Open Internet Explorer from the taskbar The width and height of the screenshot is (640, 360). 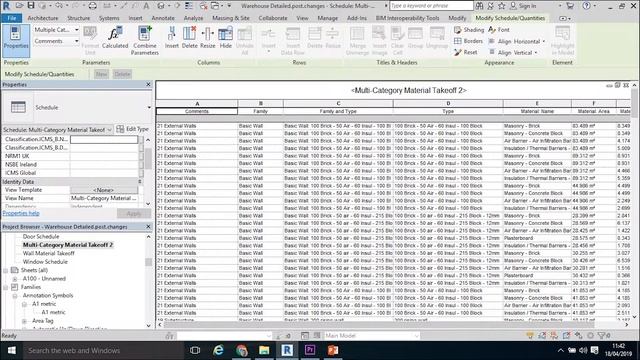218,350
